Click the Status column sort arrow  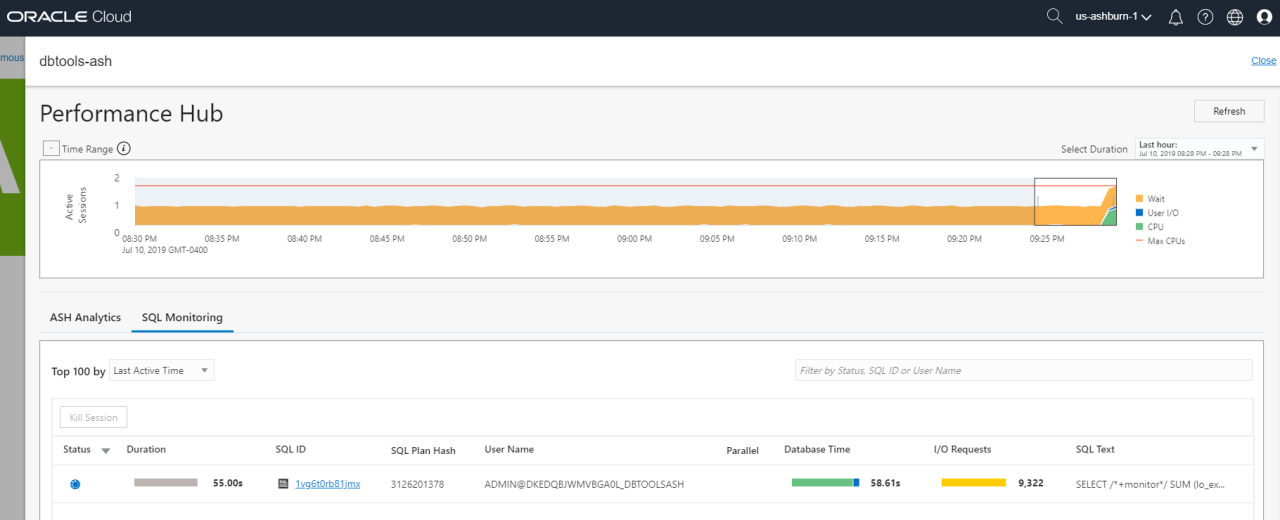[105, 451]
